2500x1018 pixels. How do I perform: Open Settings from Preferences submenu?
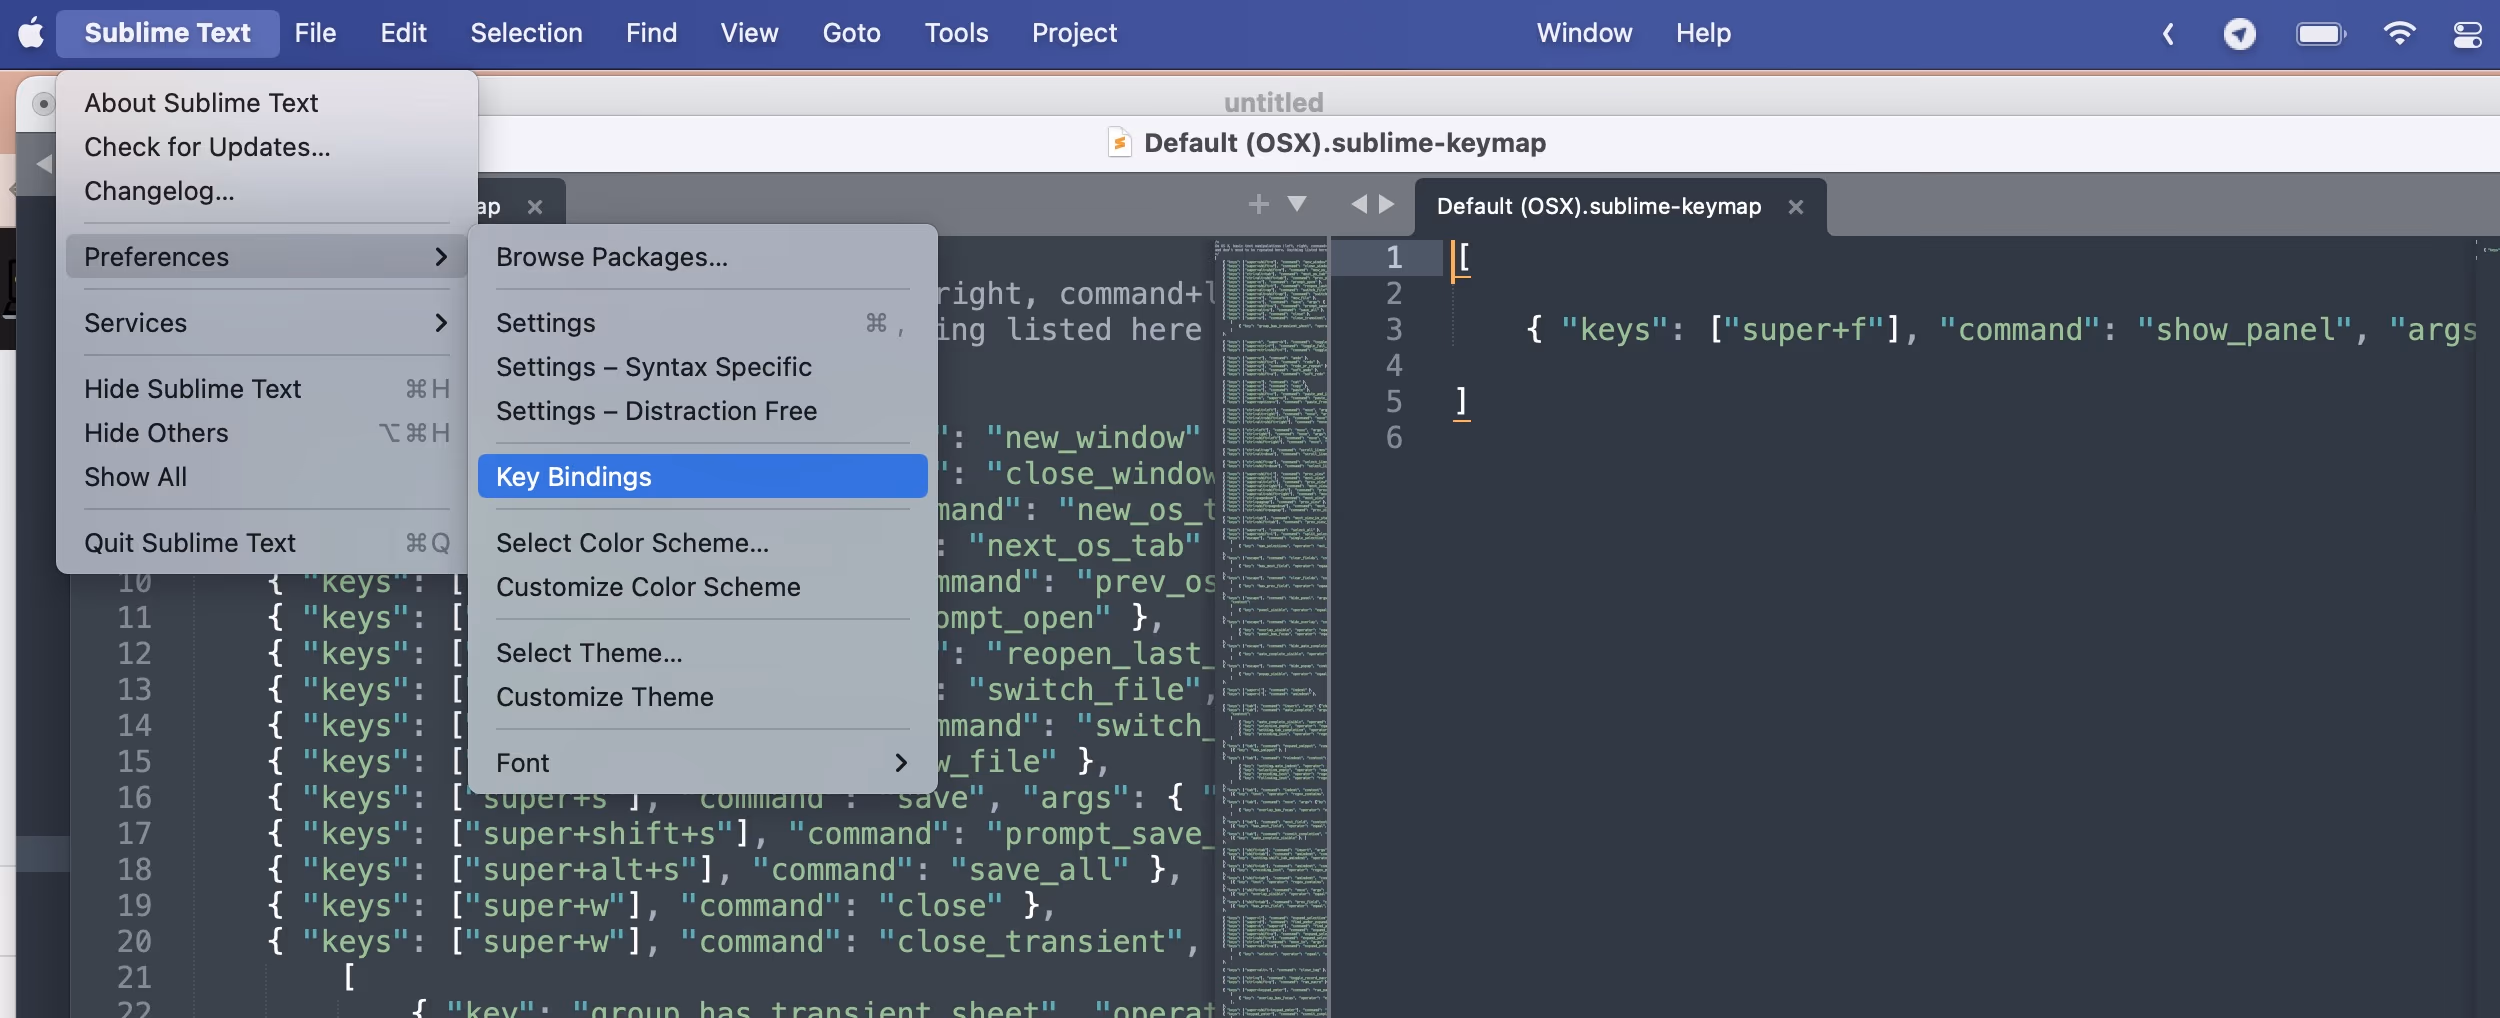coord(702,323)
